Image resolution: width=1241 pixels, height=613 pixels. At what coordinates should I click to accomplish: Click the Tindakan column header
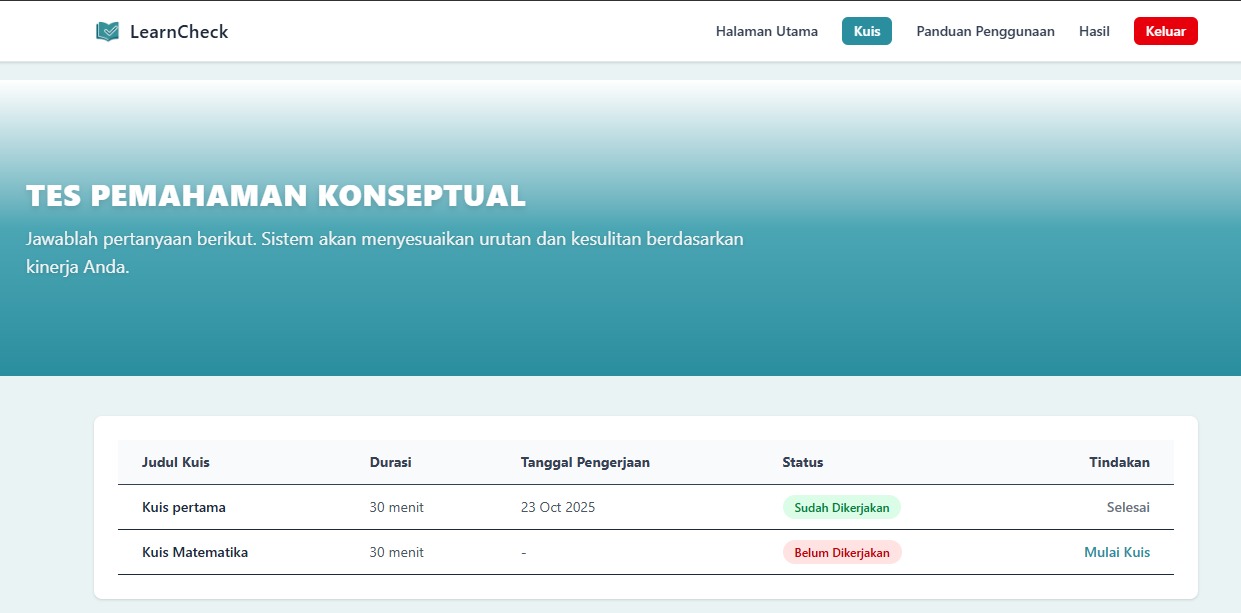(1119, 462)
